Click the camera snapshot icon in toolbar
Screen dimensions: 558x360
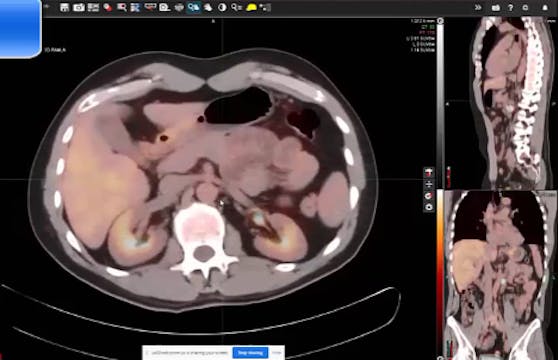click(79, 7)
